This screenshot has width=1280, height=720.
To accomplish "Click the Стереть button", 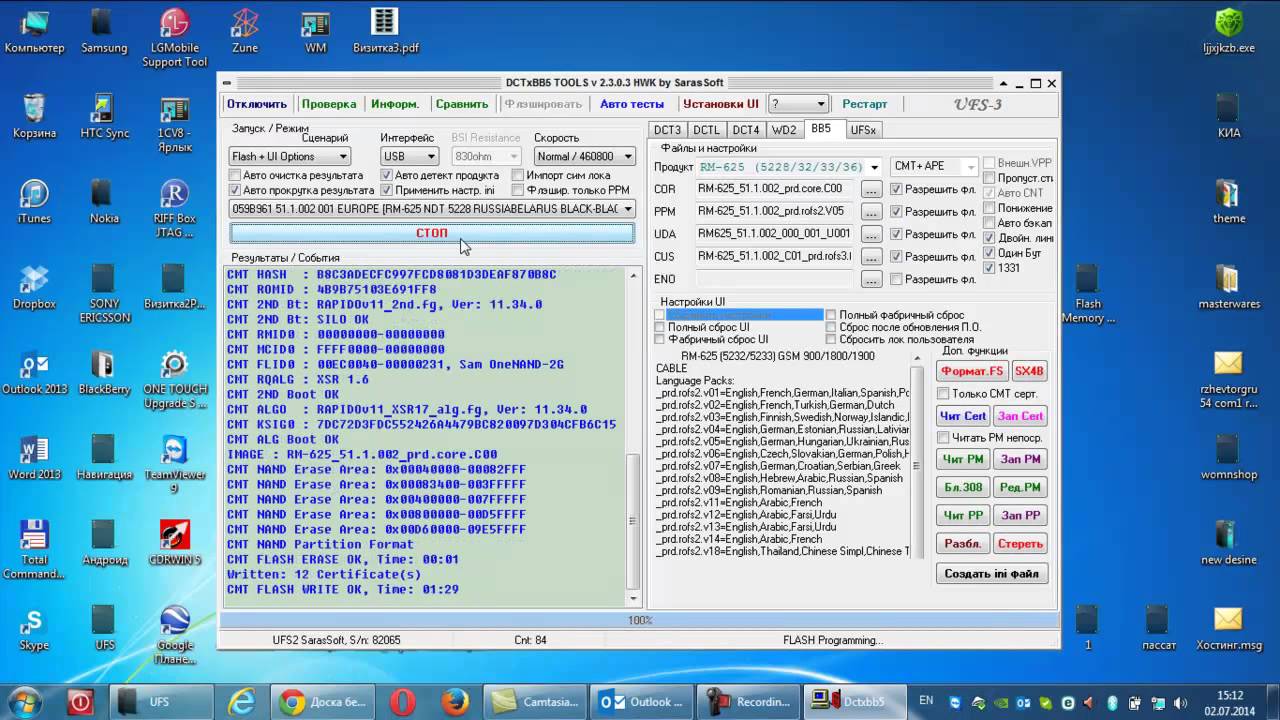I will coord(1021,544).
